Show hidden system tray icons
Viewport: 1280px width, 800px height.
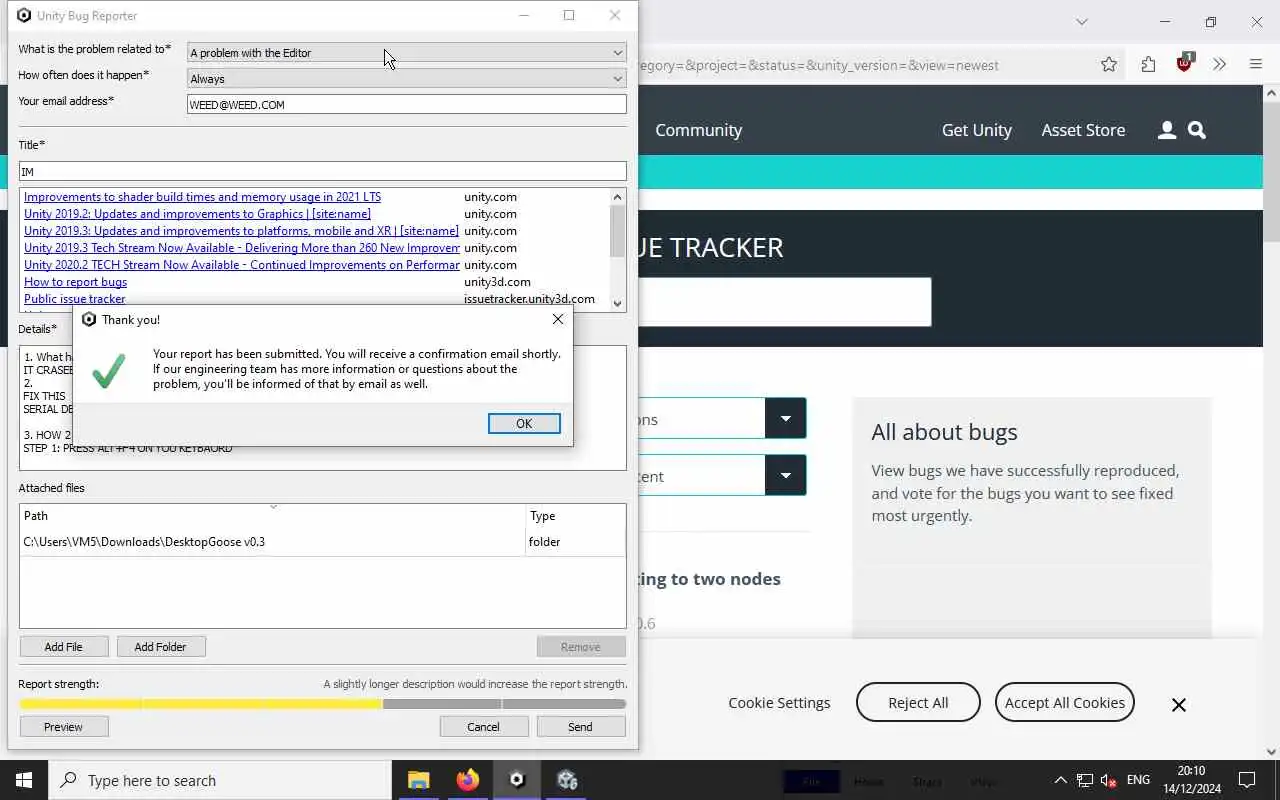tap(1060, 780)
